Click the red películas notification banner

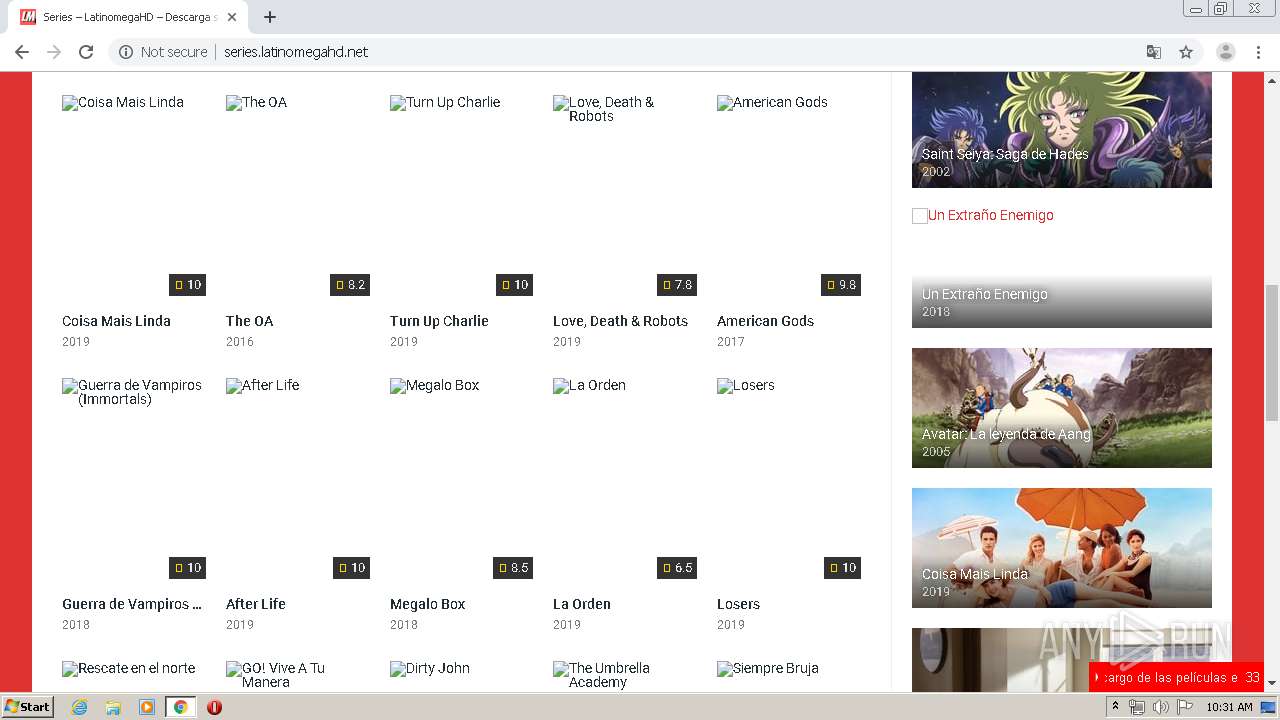(x=1176, y=677)
